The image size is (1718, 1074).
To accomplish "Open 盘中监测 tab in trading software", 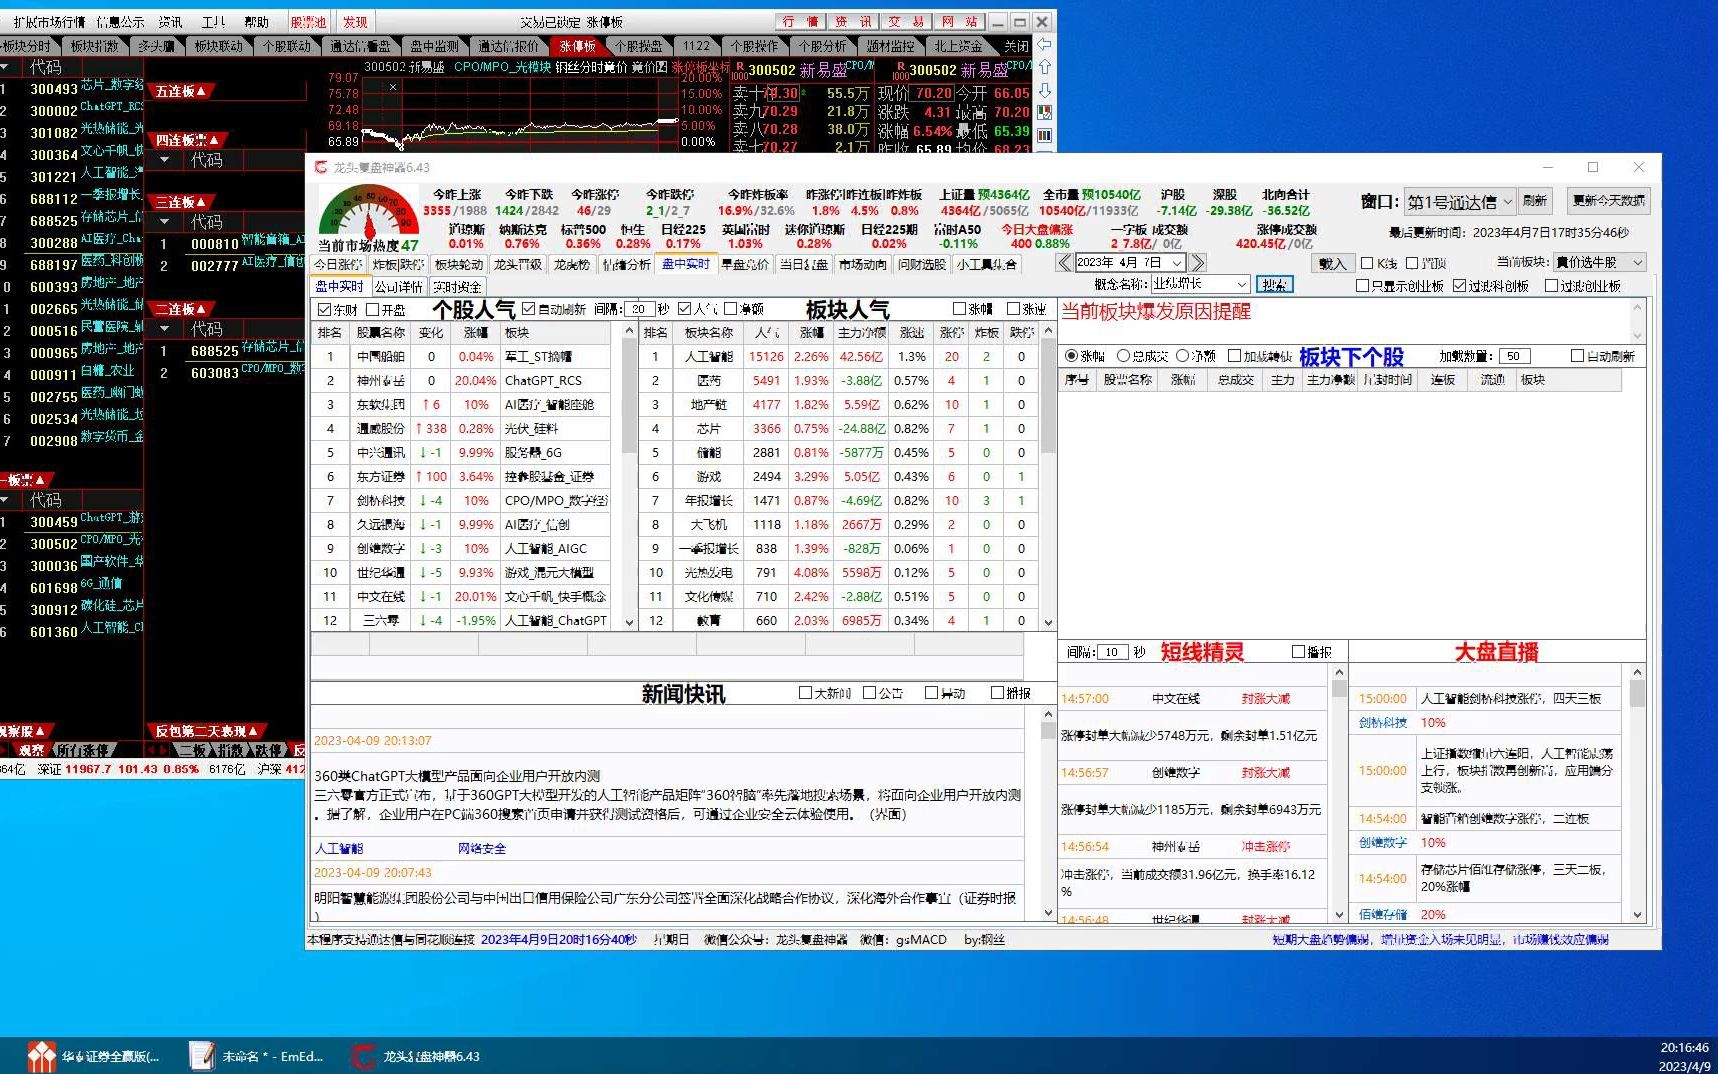I will (x=434, y=46).
